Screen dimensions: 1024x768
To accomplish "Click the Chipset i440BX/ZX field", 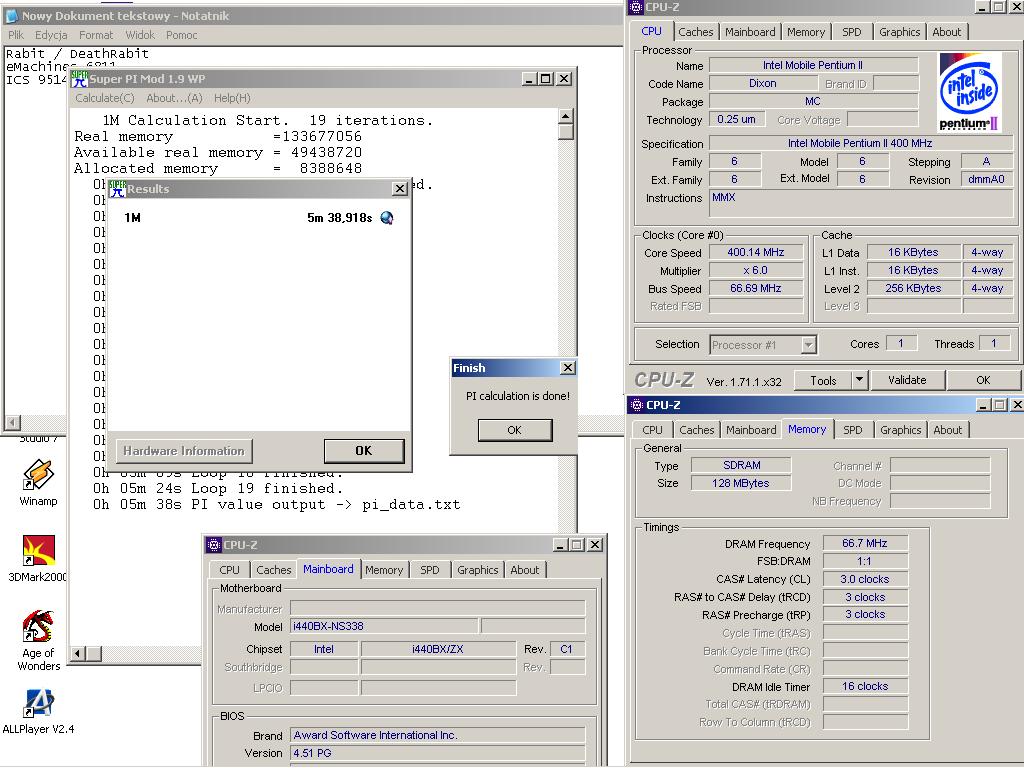I will [438, 649].
